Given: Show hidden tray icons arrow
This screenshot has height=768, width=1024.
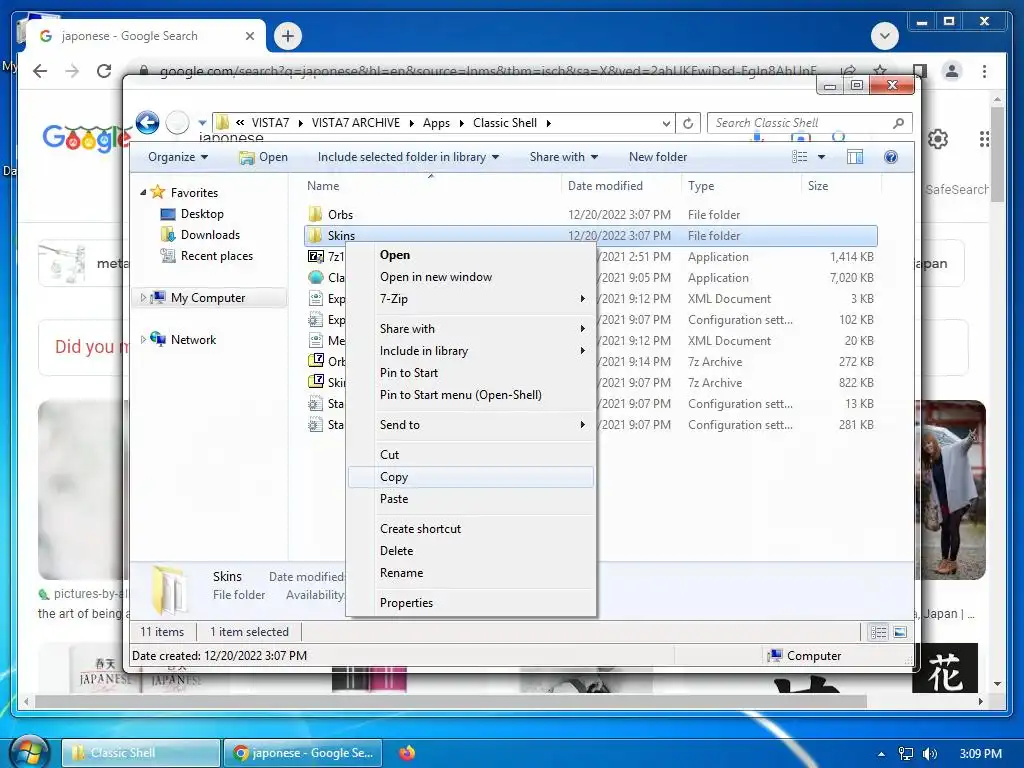Looking at the screenshot, I should (881, 754).
